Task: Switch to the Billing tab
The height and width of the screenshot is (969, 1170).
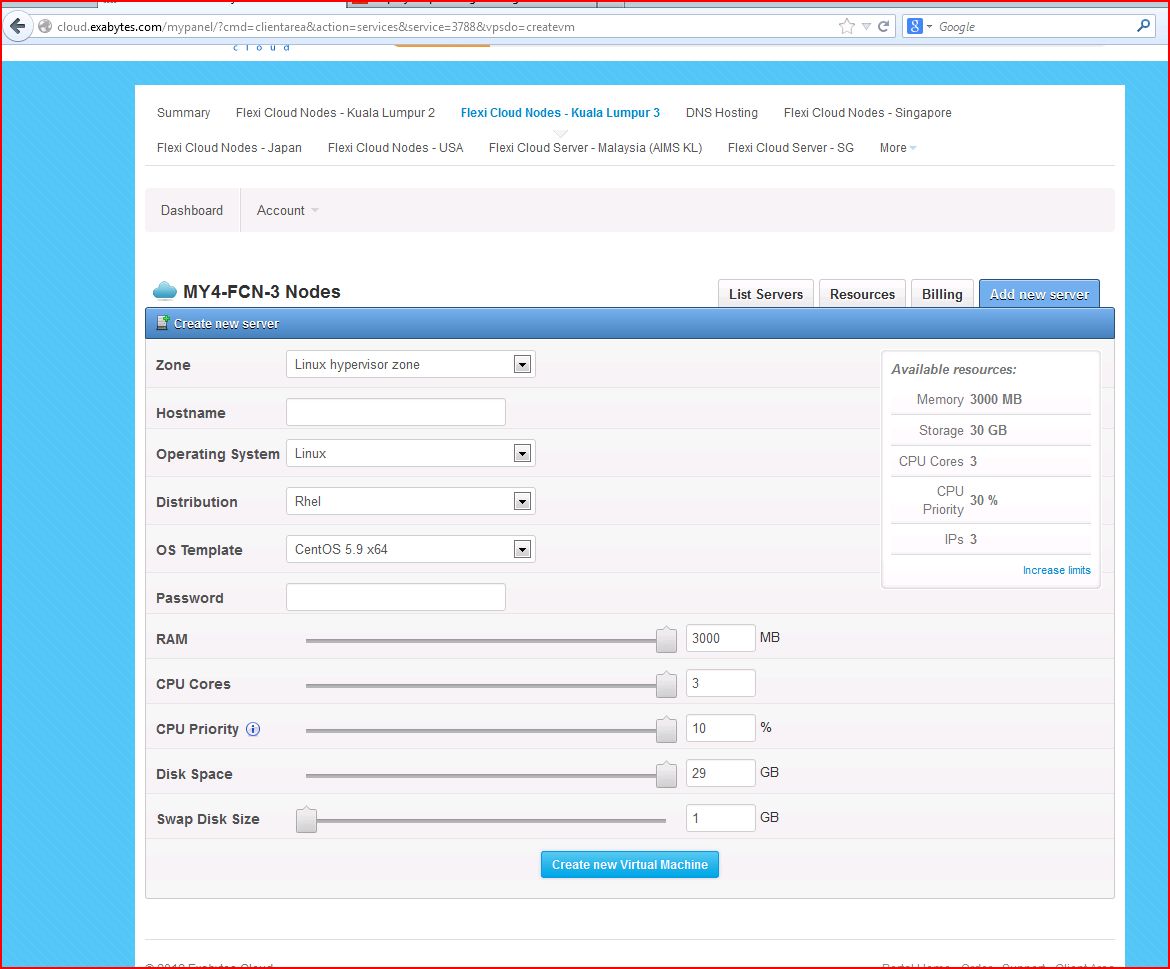Action: tap(942, 294)
